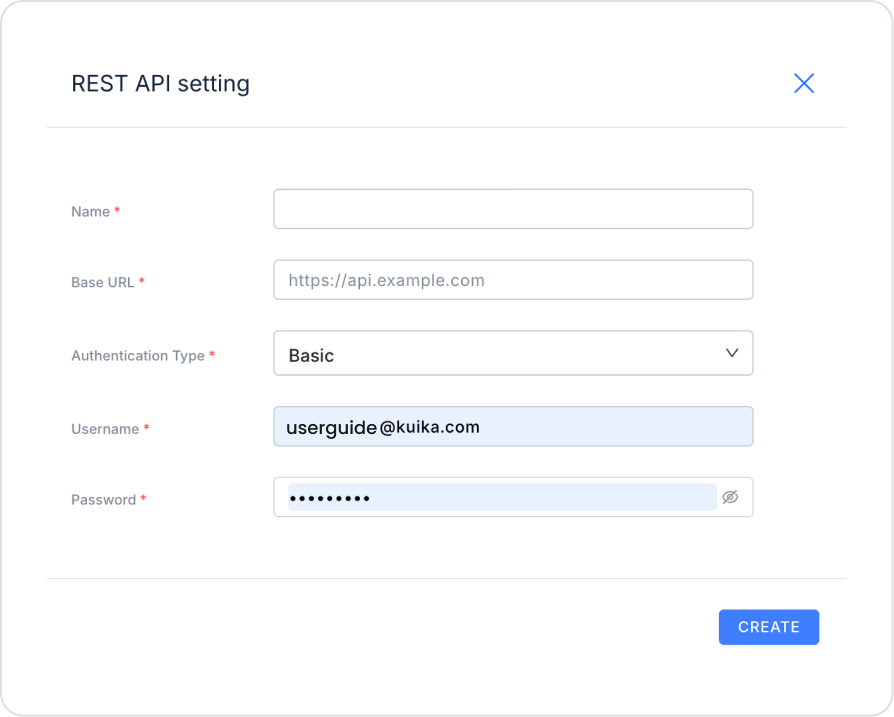Open the Basic authentication type combo box
This screenshot has height=717, width=894.
500,354
